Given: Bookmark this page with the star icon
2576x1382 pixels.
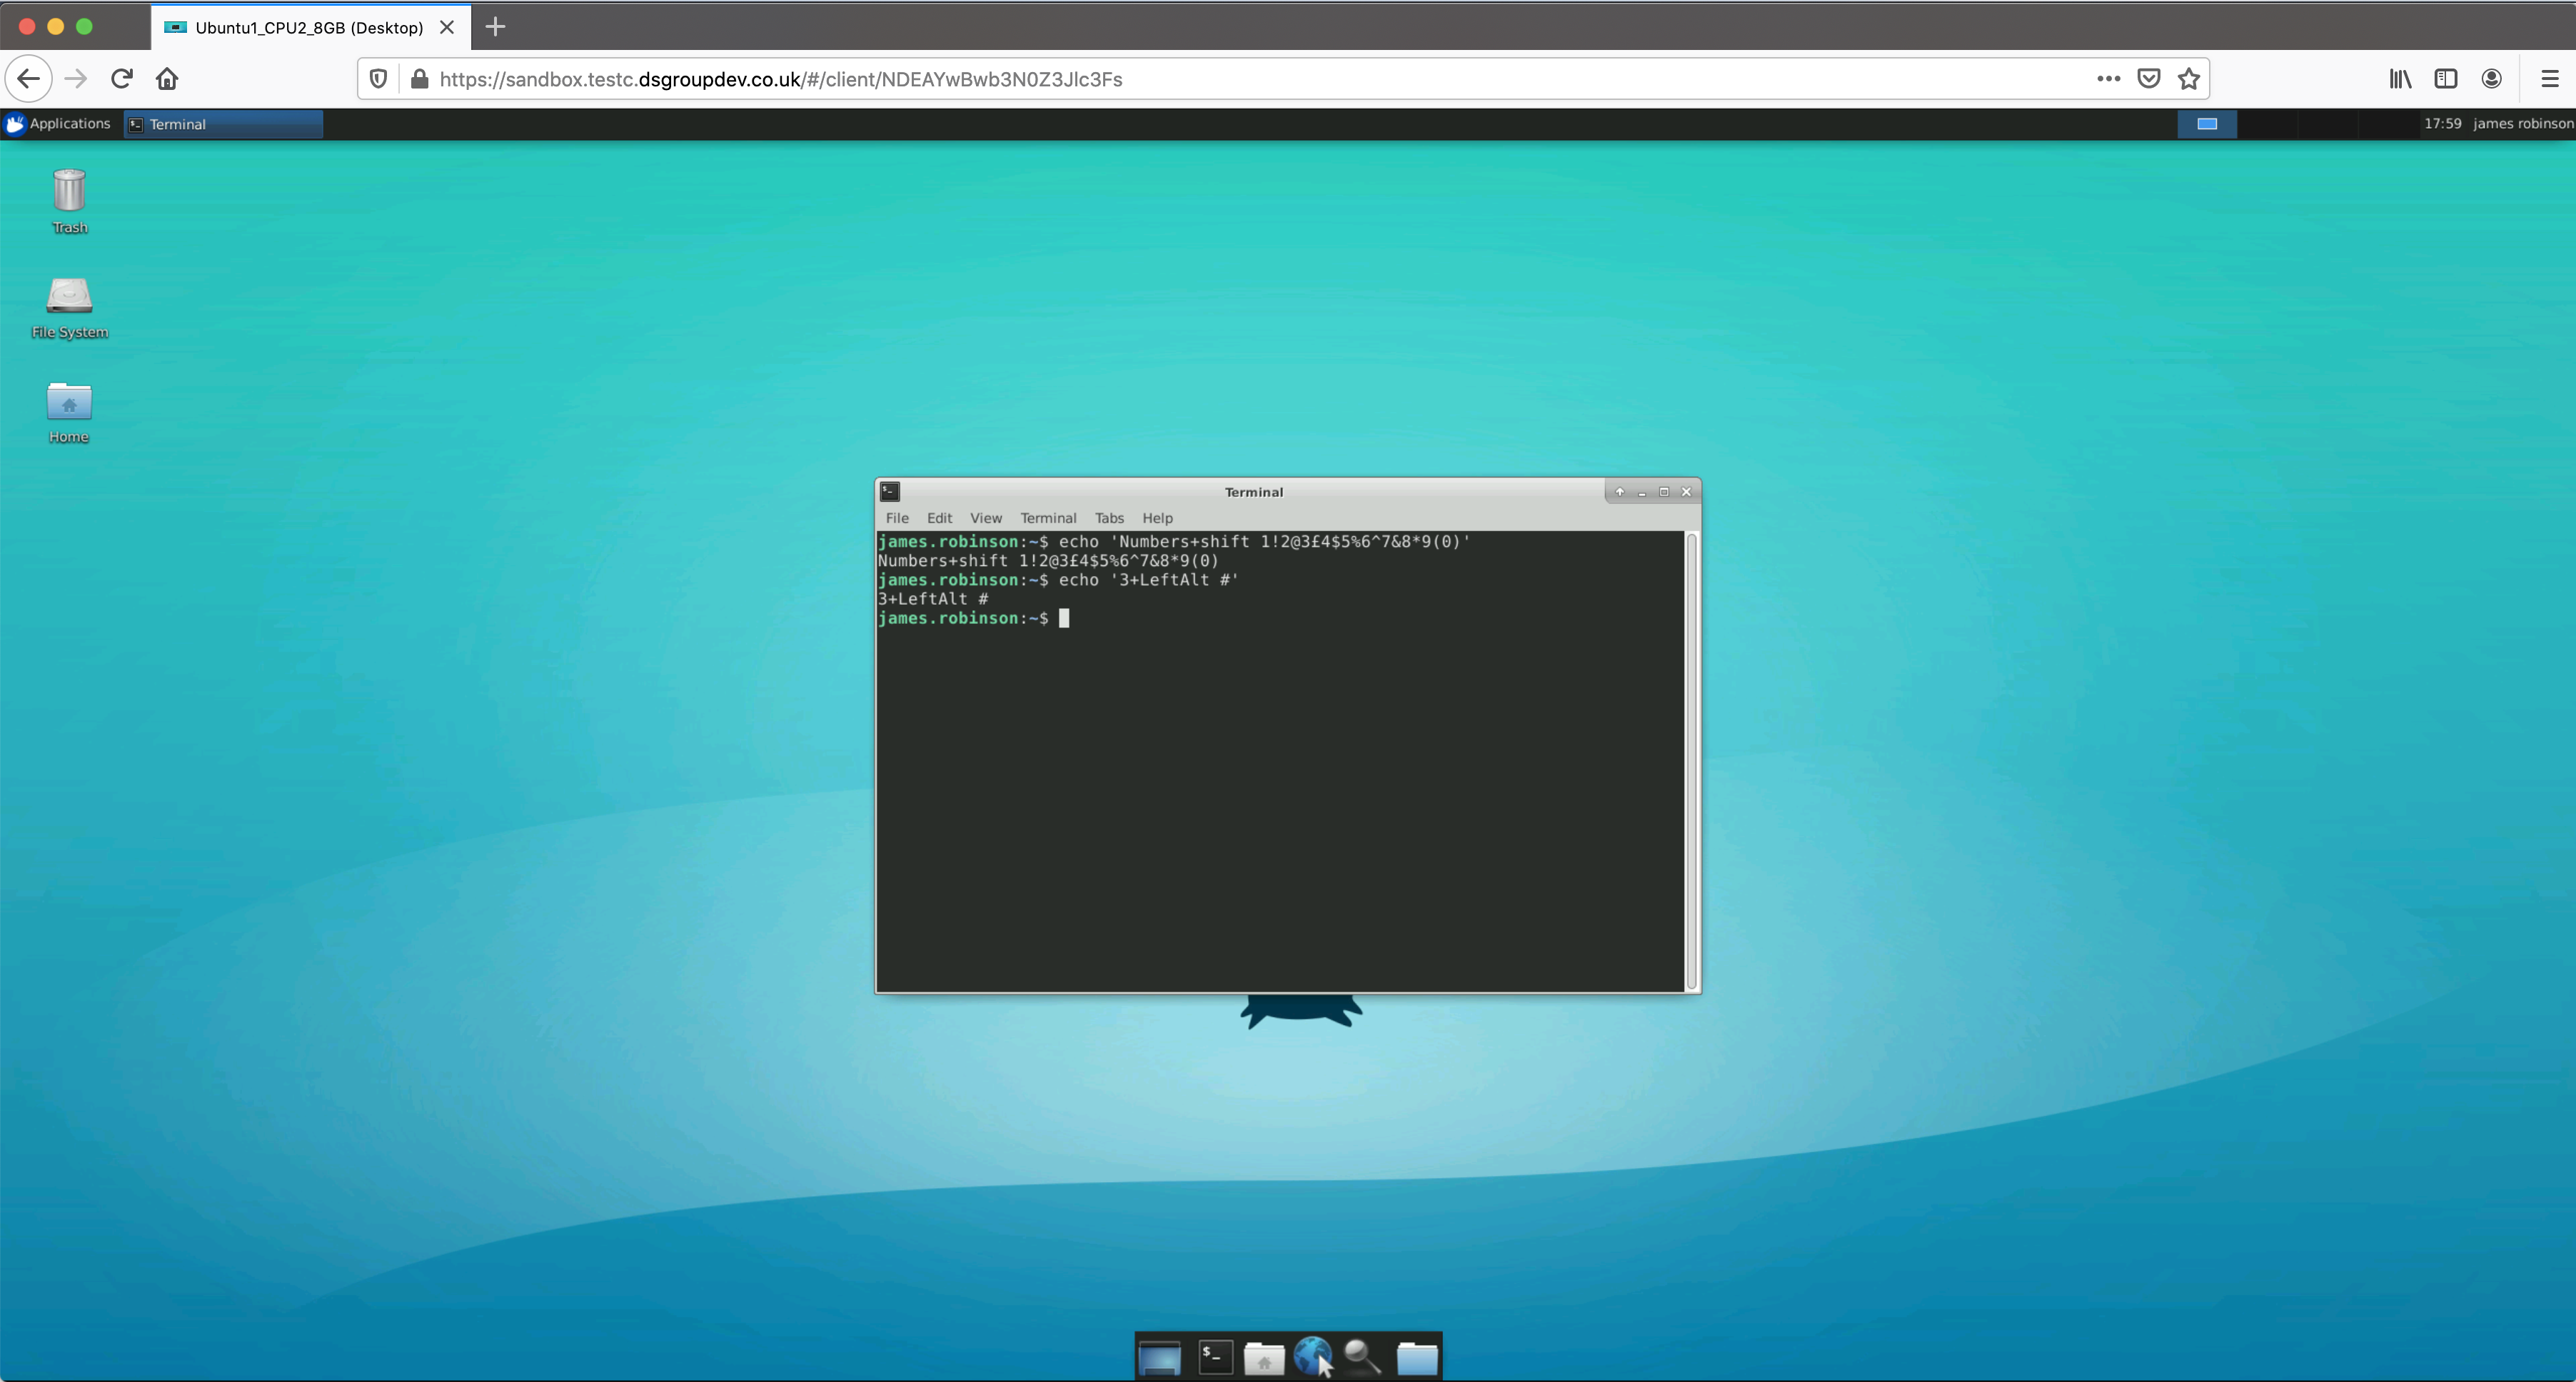Looking at the screenshot, I should point(2189,79).
